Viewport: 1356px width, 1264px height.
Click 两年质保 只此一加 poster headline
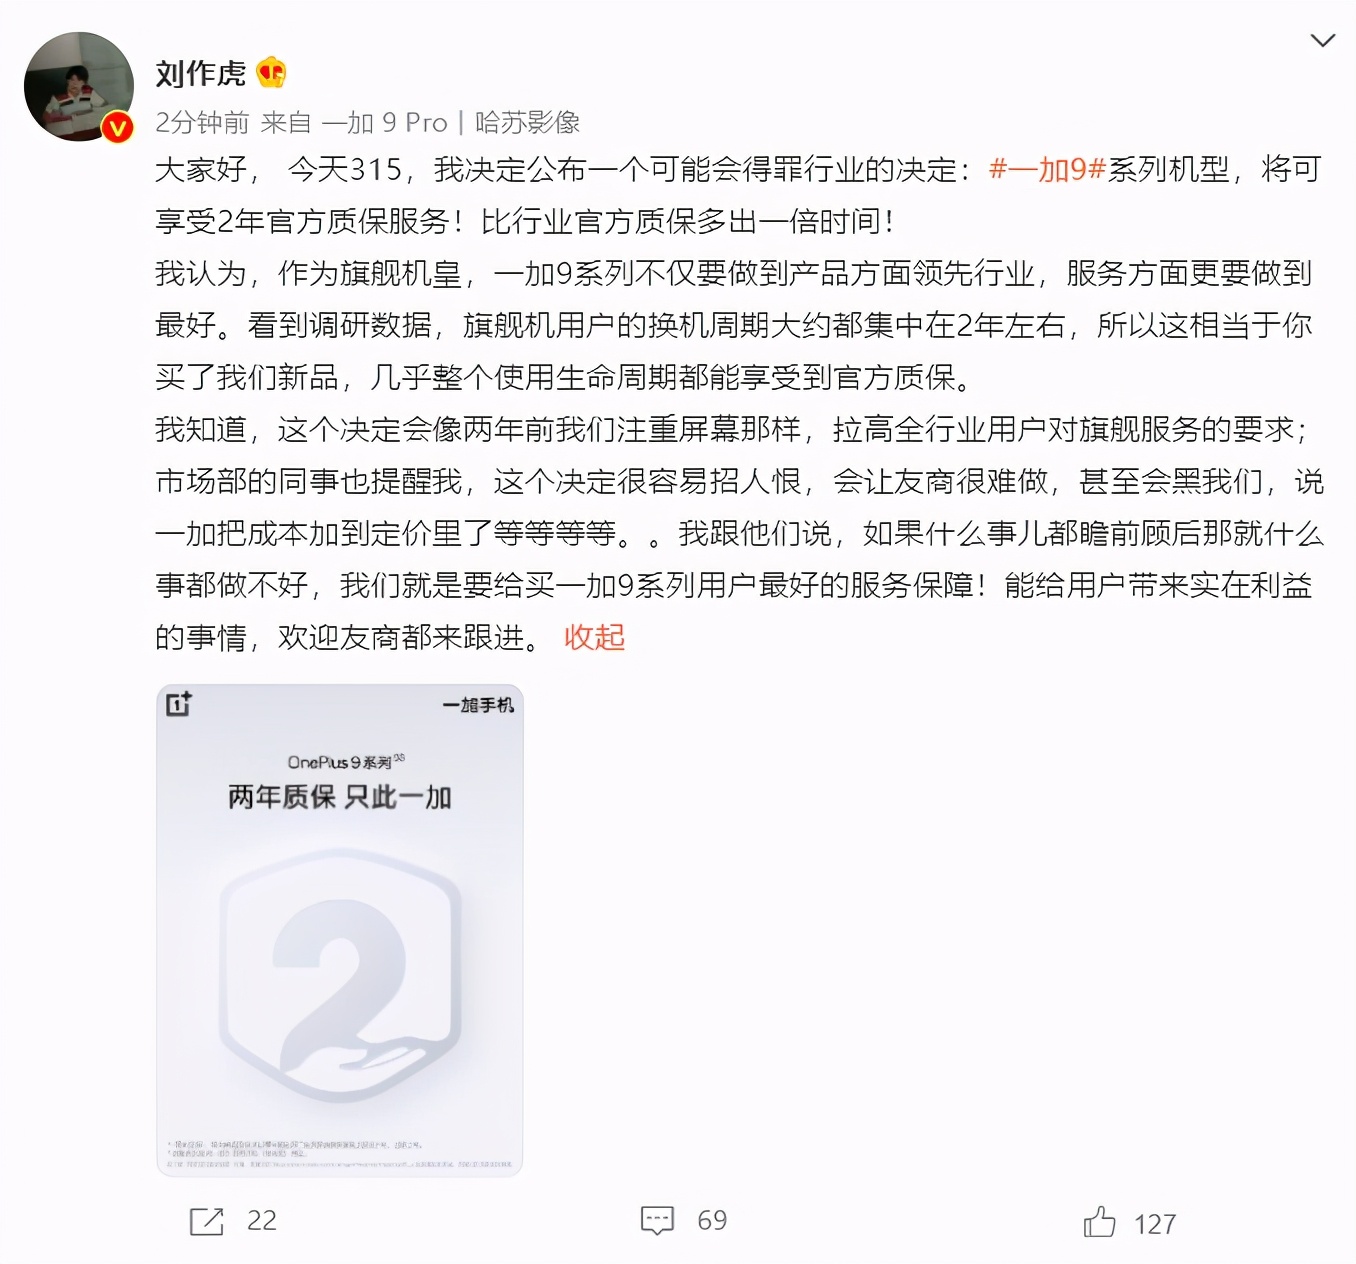(340, 797)
